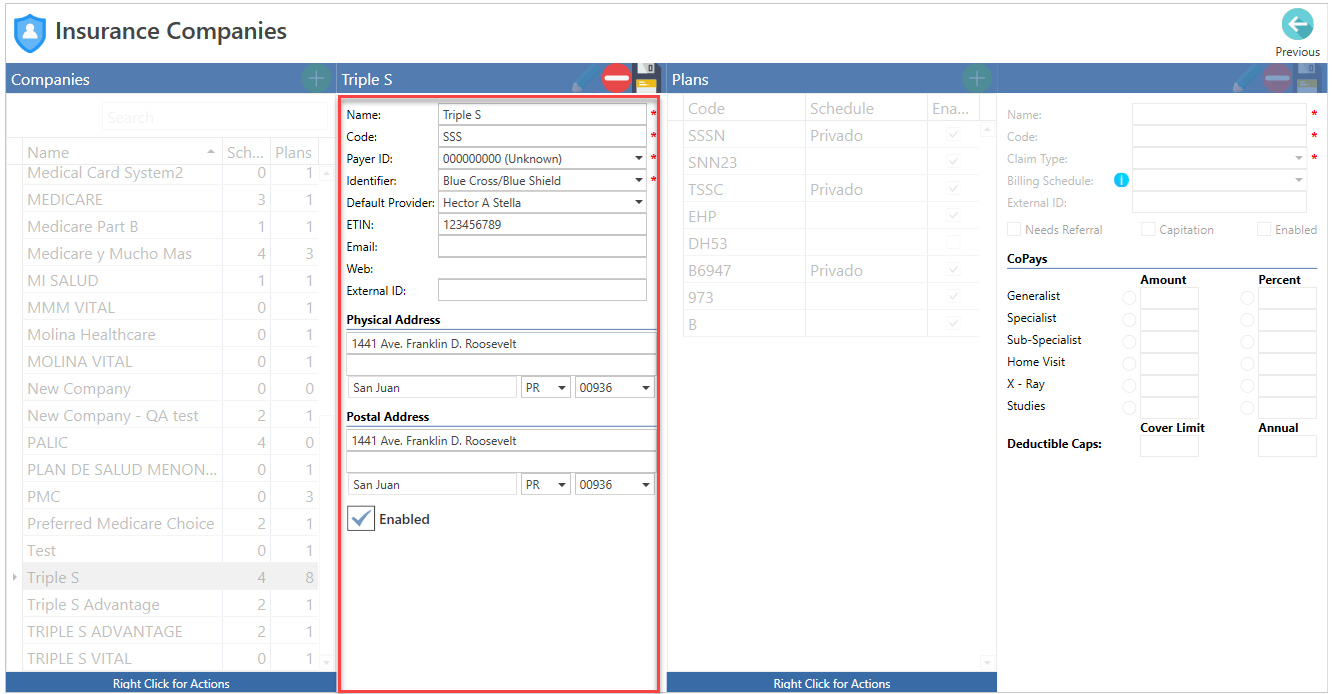Viewport: 1332px width, 694px height.
Task: Click the plan Name input field
Action: (x=1219, y=114)
